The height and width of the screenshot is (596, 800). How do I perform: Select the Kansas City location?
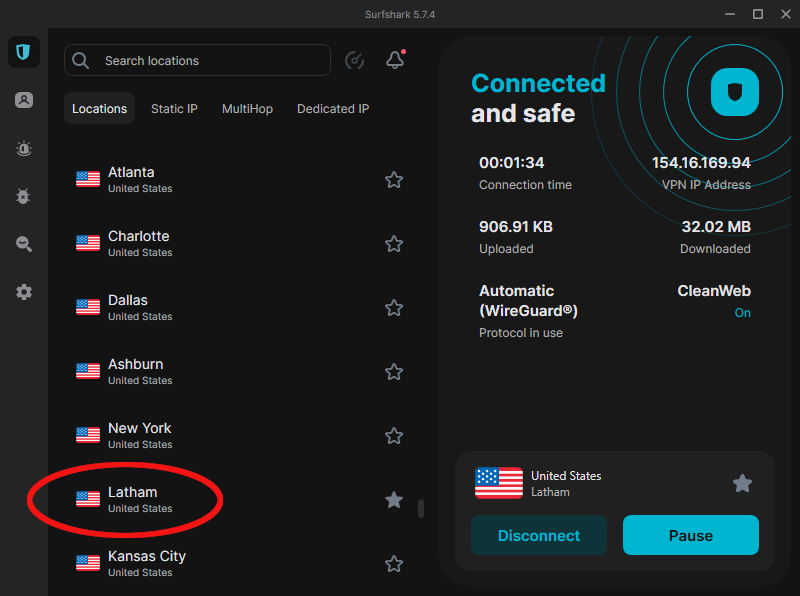tap(240, 564)
